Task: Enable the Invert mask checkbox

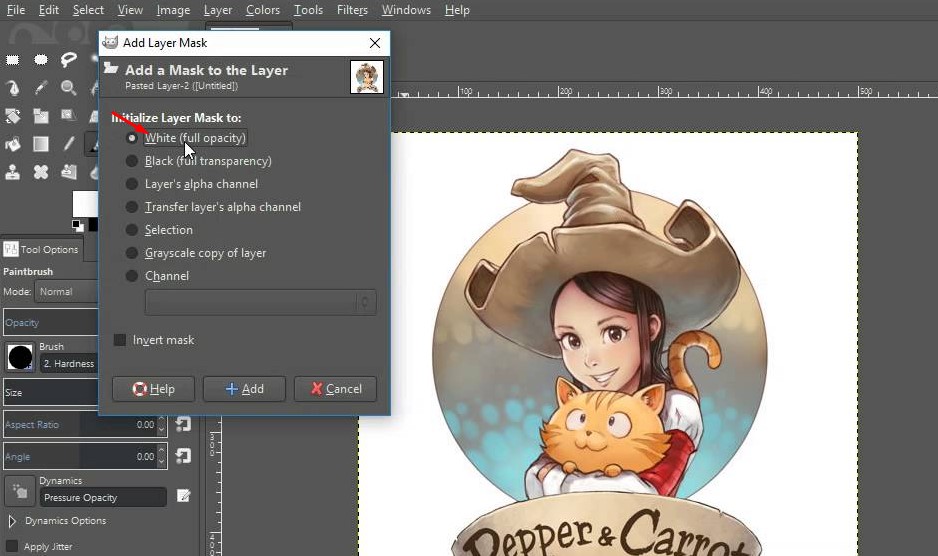Action: pos(120,340)
